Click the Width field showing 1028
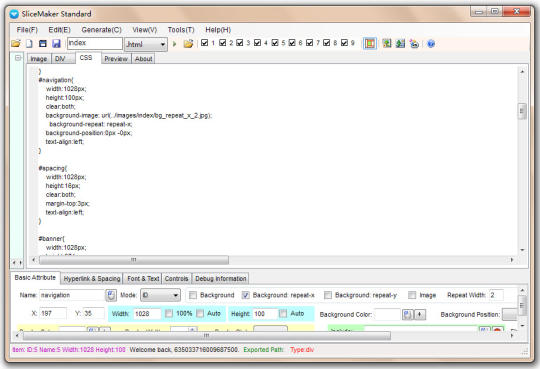This screenshot has height=369, width=540. pyautogui.click(x=147, y=314)
